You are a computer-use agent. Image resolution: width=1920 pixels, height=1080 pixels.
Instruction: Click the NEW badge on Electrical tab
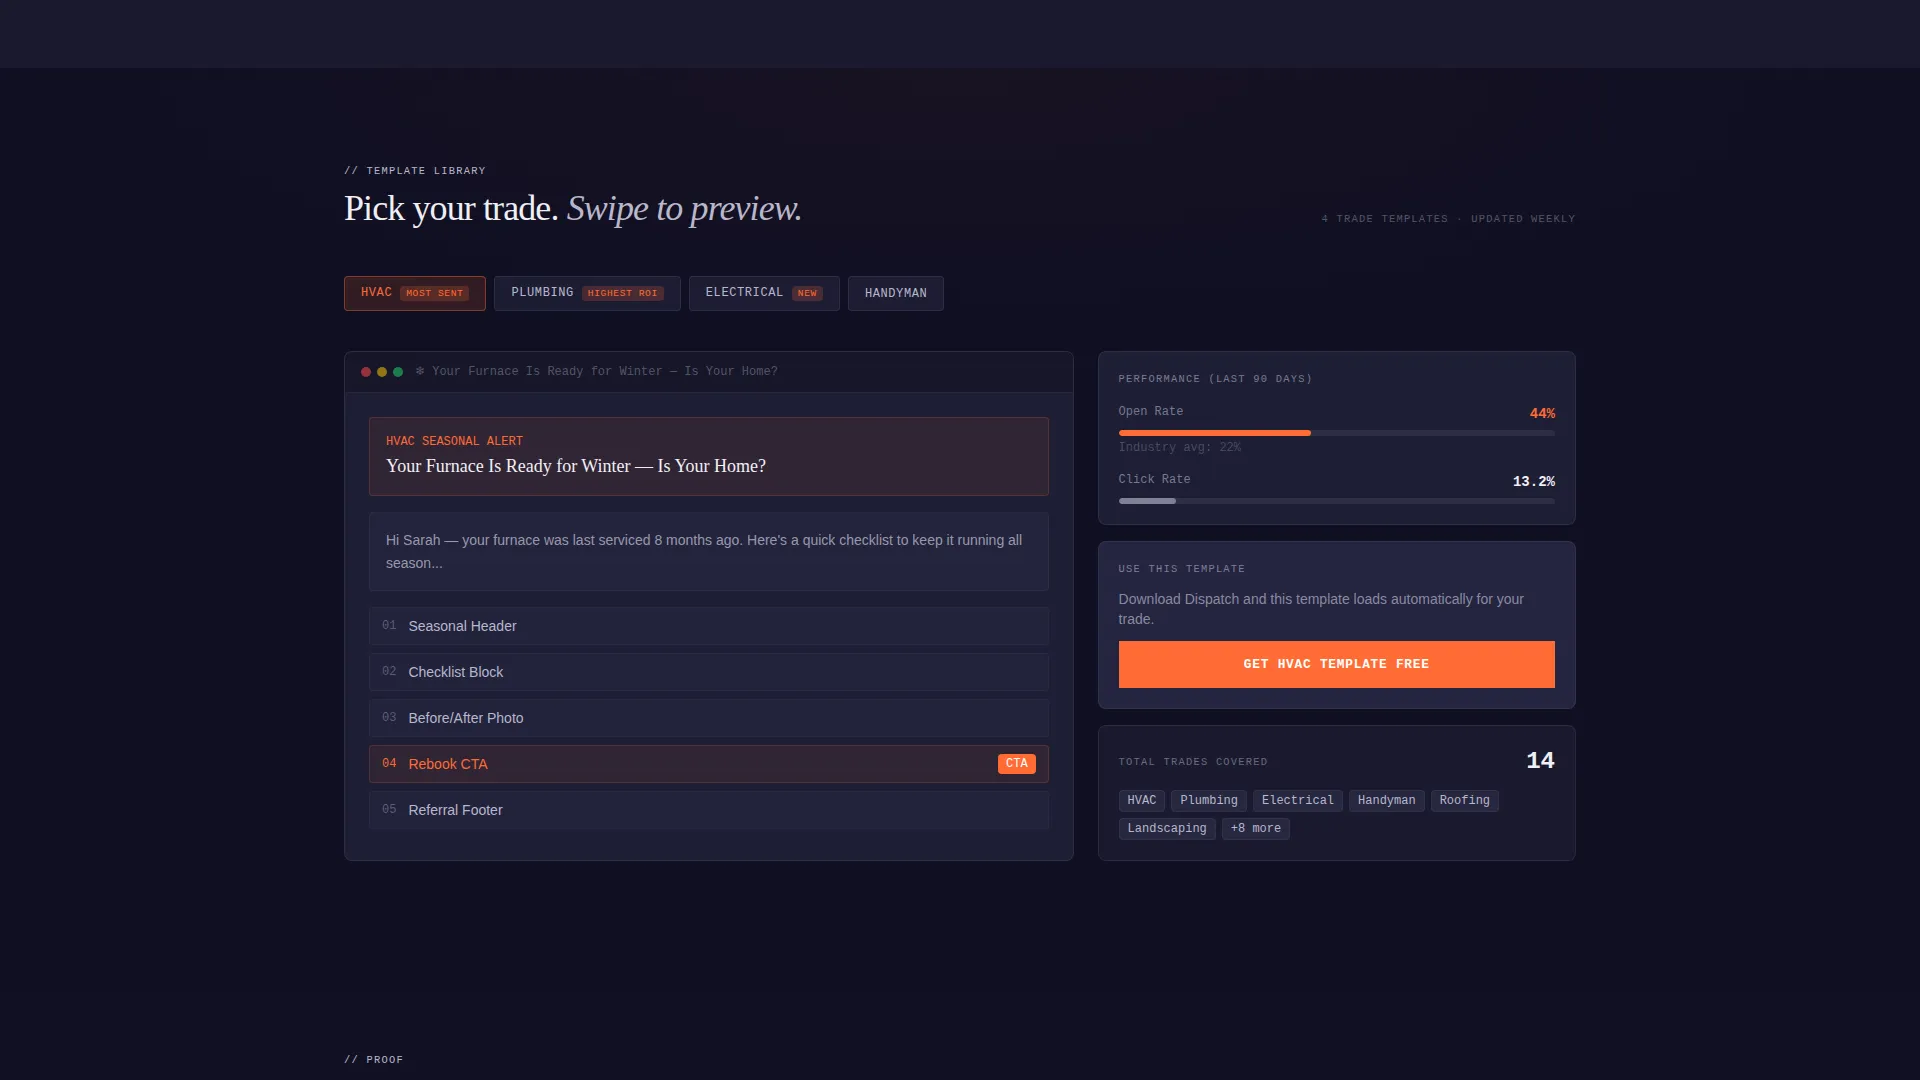tap(807, 293)
